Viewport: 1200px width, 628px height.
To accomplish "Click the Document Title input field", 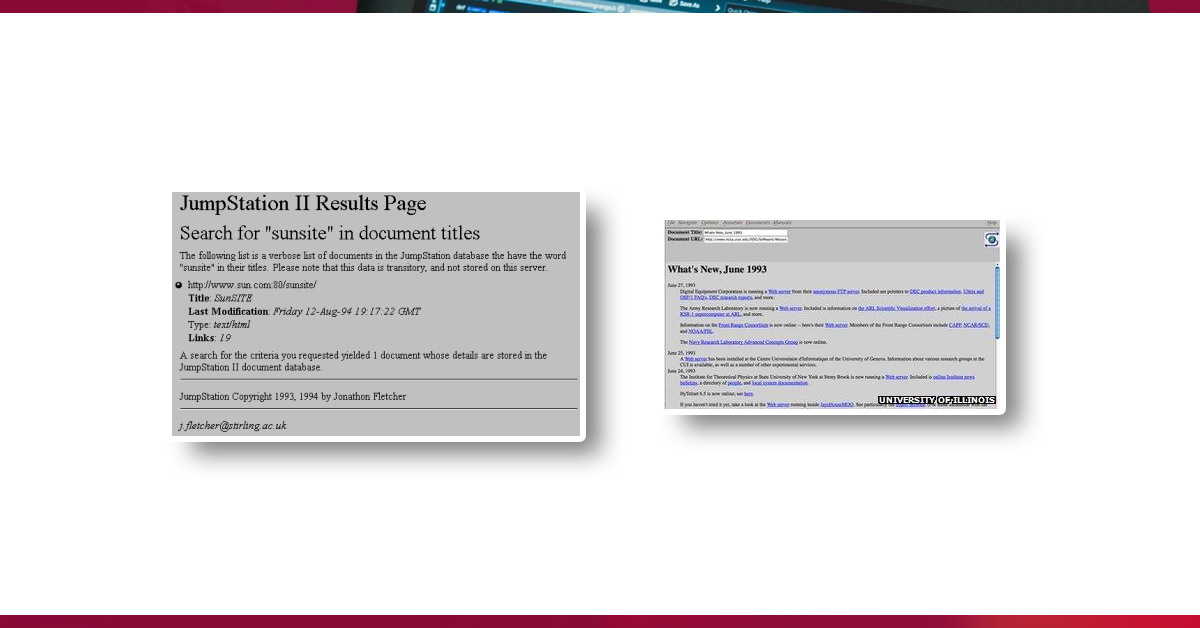I will point(745,232).
